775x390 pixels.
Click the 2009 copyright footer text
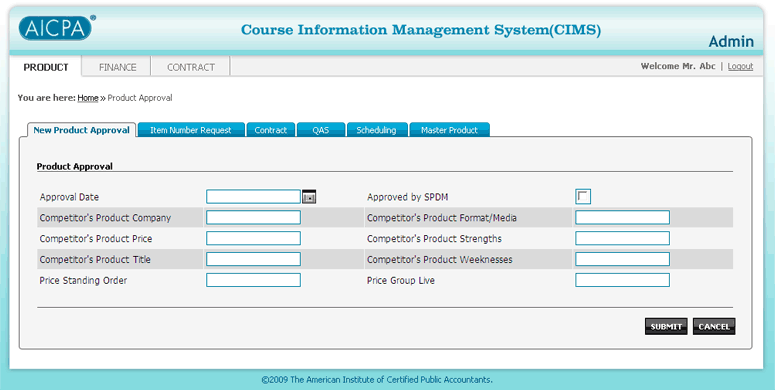[377, 380]
